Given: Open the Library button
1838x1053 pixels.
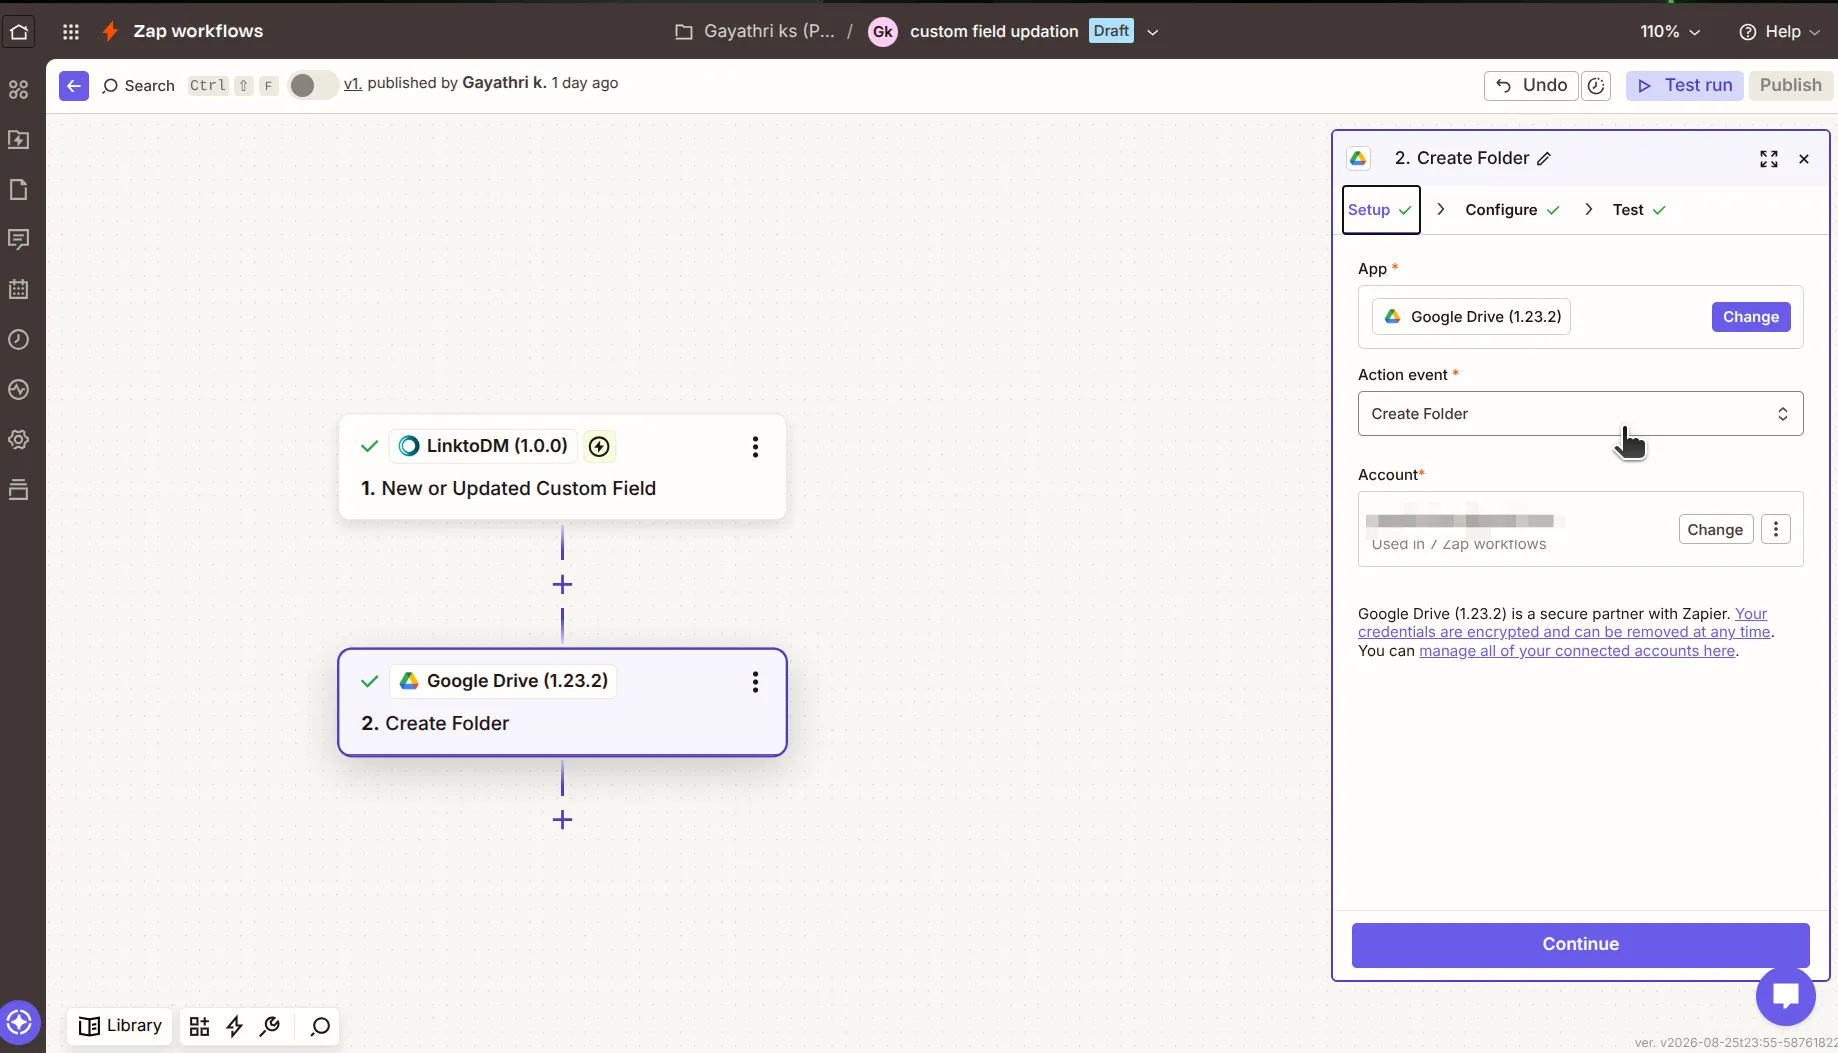Looking at the screenshot, I should [121, 1026].
